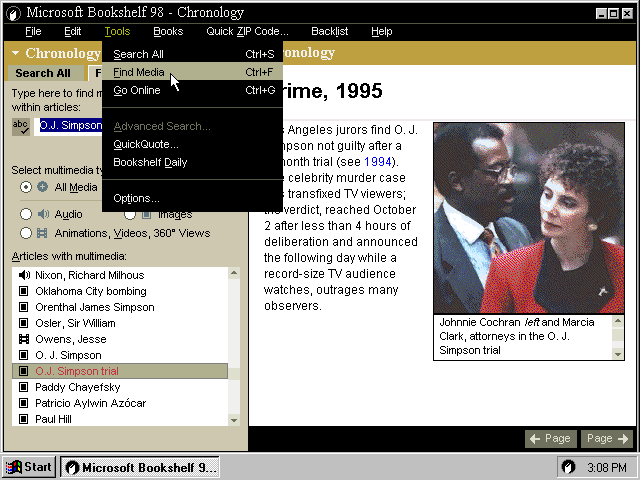Expand the Chronology book dropdown arrow

[15, 53]
